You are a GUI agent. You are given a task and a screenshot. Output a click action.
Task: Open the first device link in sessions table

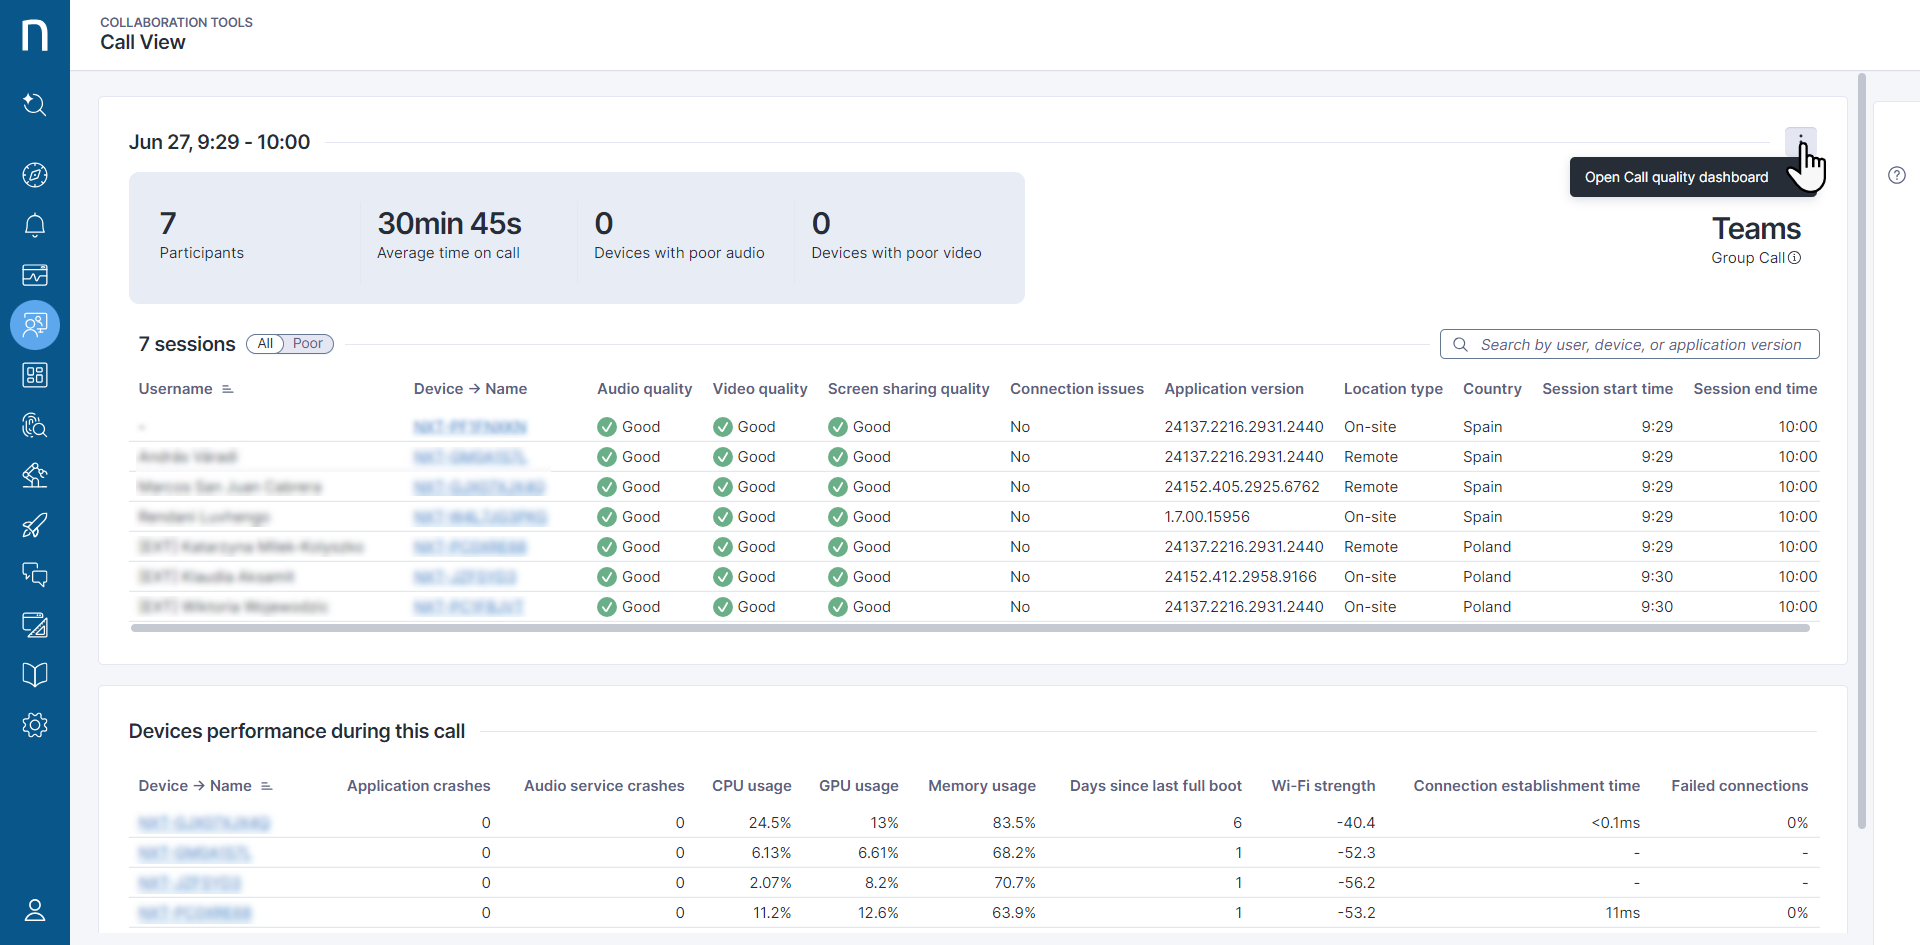[x=469, y=427]
